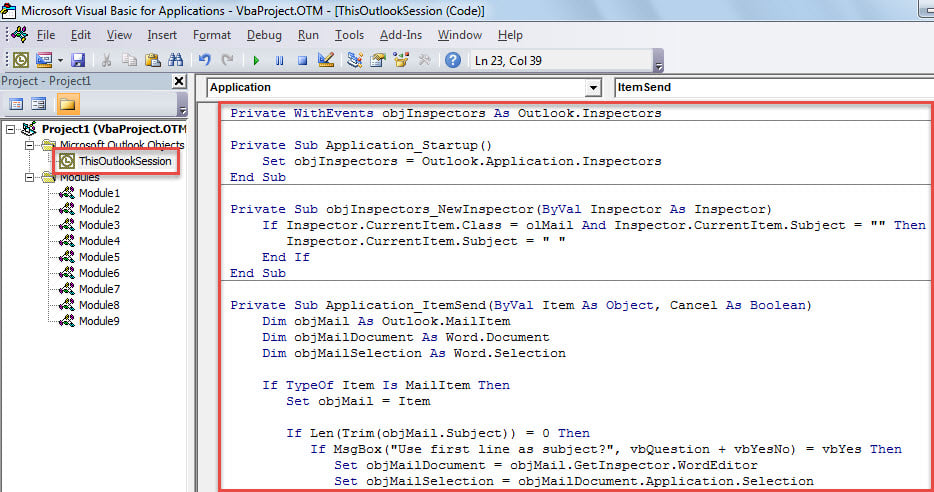Collapse the Project1 root tree node

point(11,129)
